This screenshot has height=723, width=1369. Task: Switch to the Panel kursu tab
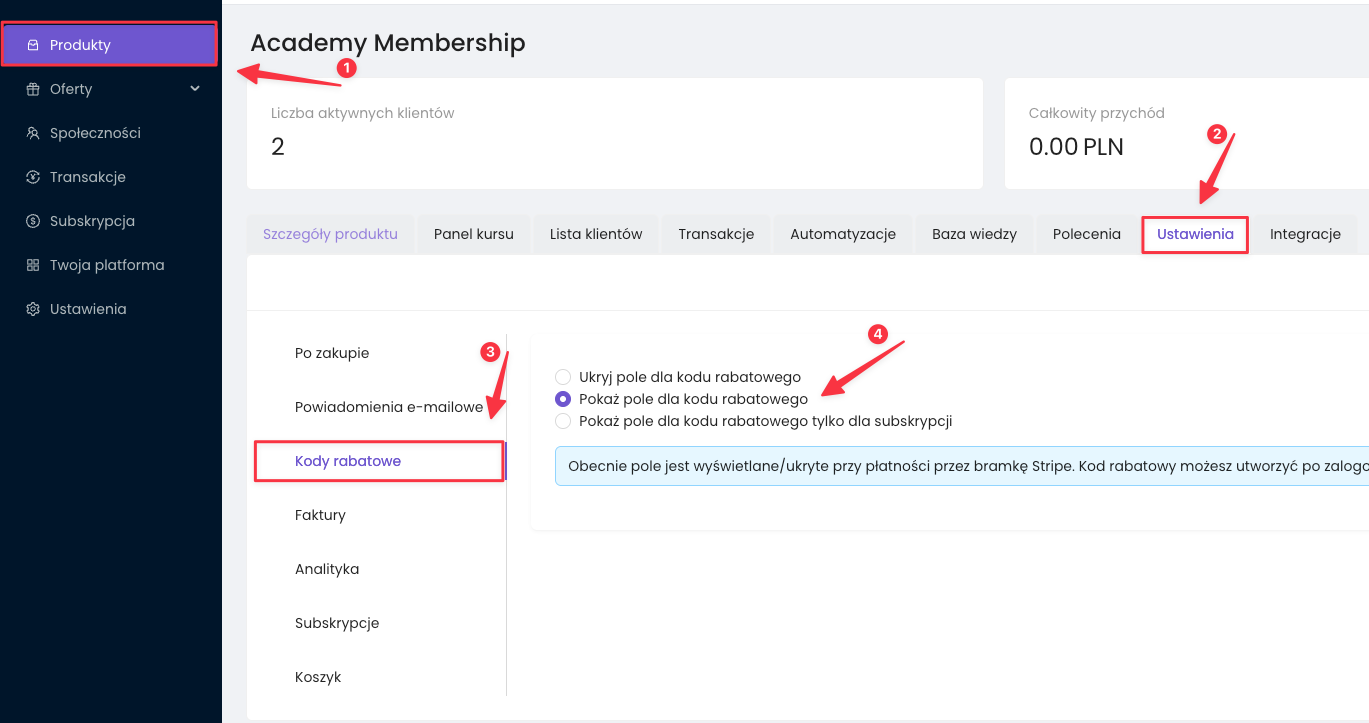(473, 234)
